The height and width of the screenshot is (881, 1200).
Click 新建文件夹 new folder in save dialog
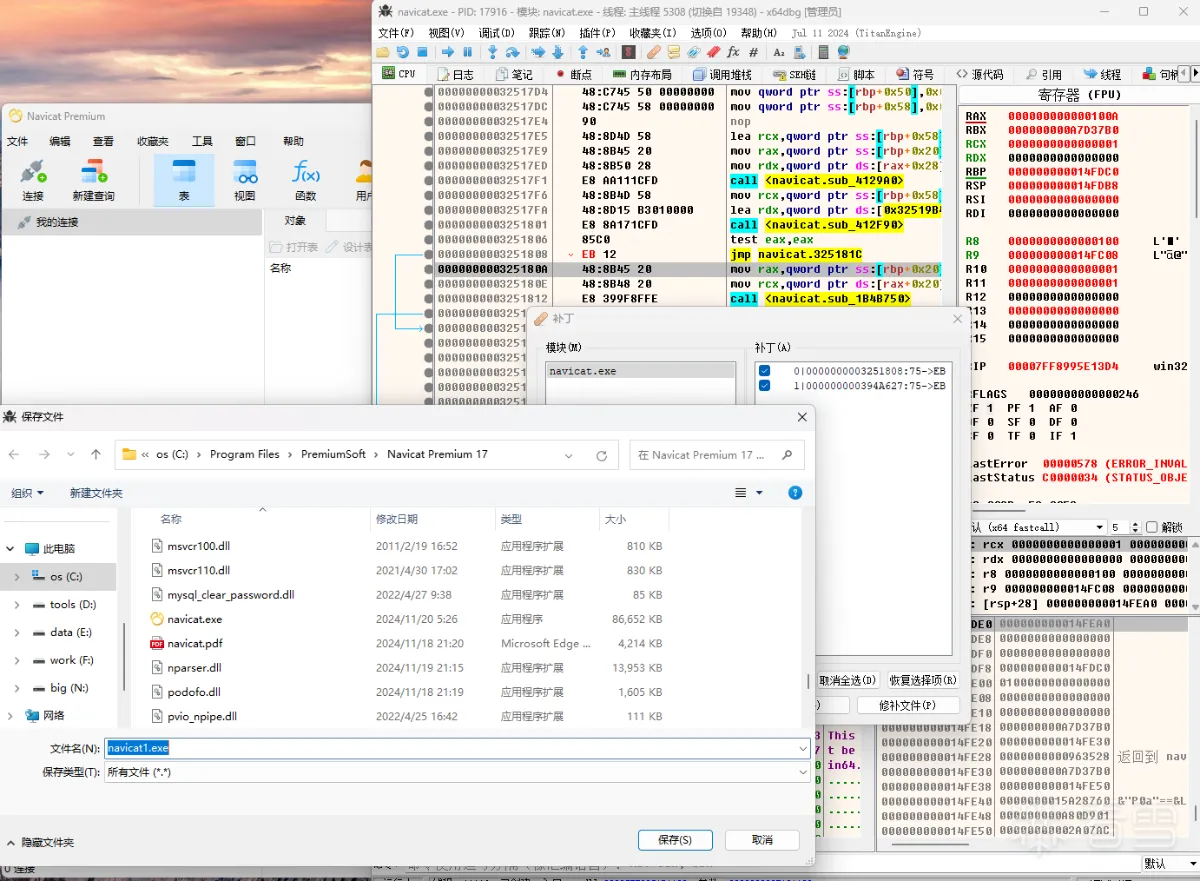coord(96,493)
